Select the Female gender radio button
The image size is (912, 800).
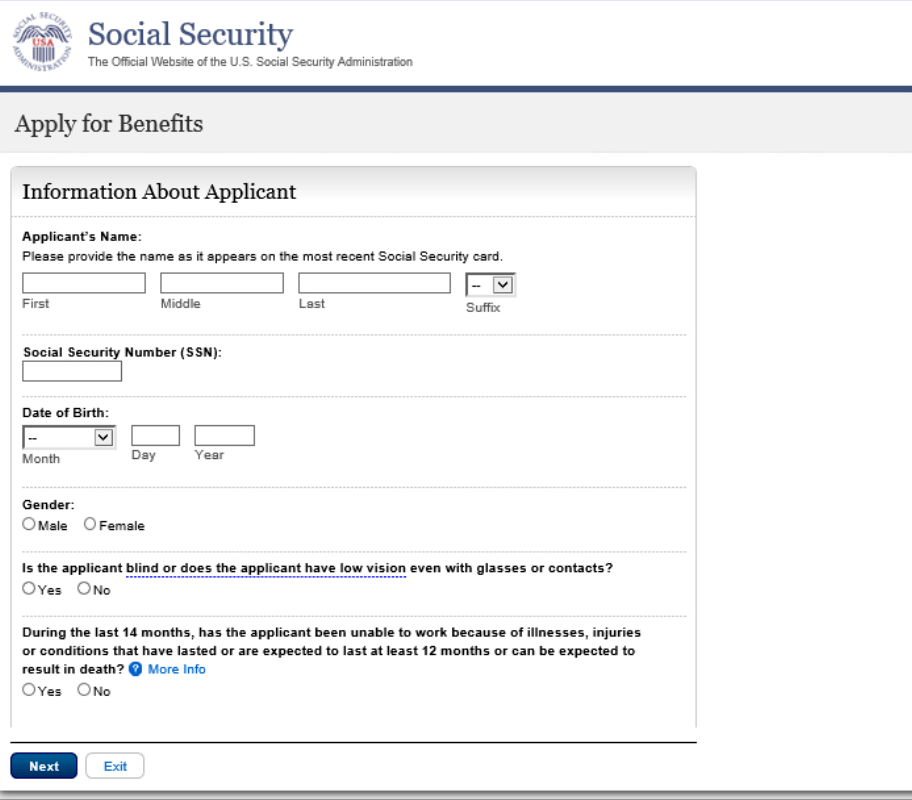point(89,522)
